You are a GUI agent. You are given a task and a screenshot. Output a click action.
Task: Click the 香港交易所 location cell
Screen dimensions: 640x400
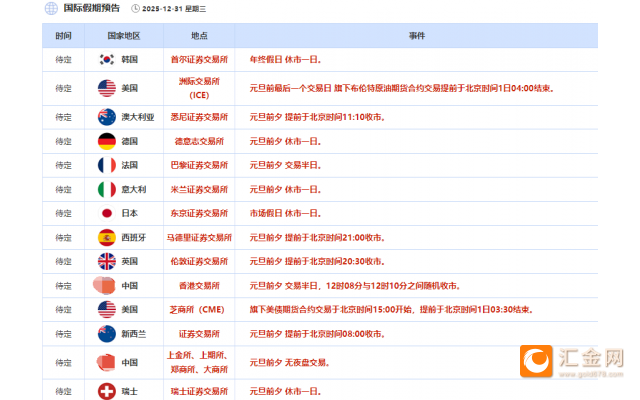[x=199, y=286]
